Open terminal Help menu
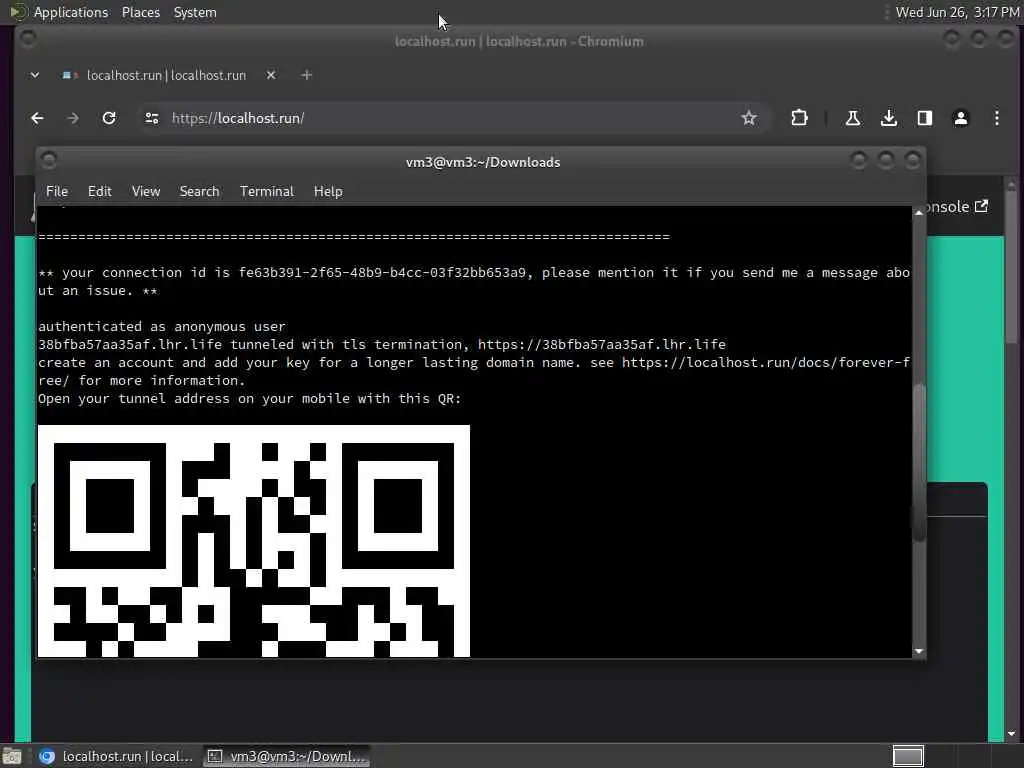Screen dimensions: 1024x768 click(328, 191)
